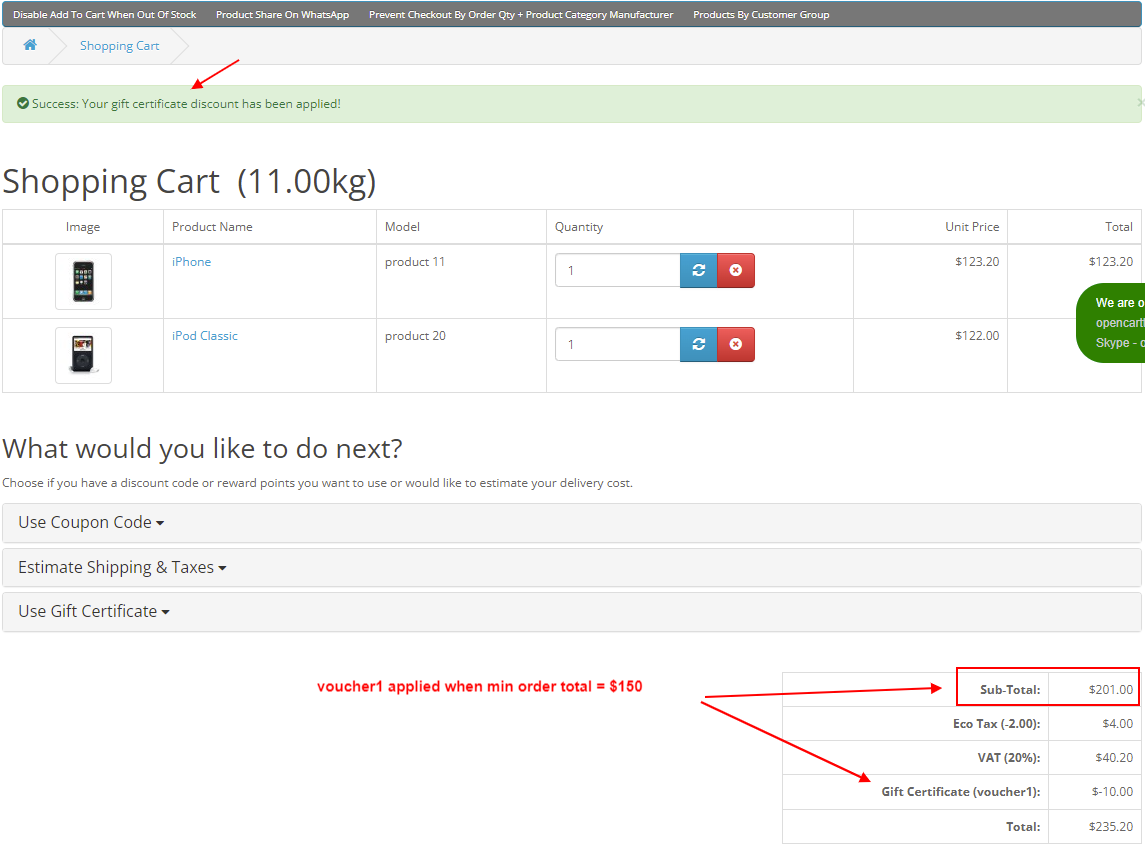The image size is (1145, 853).
Task: Dismiss the gift certificate success message
Action: click(x=1140, y=101)
